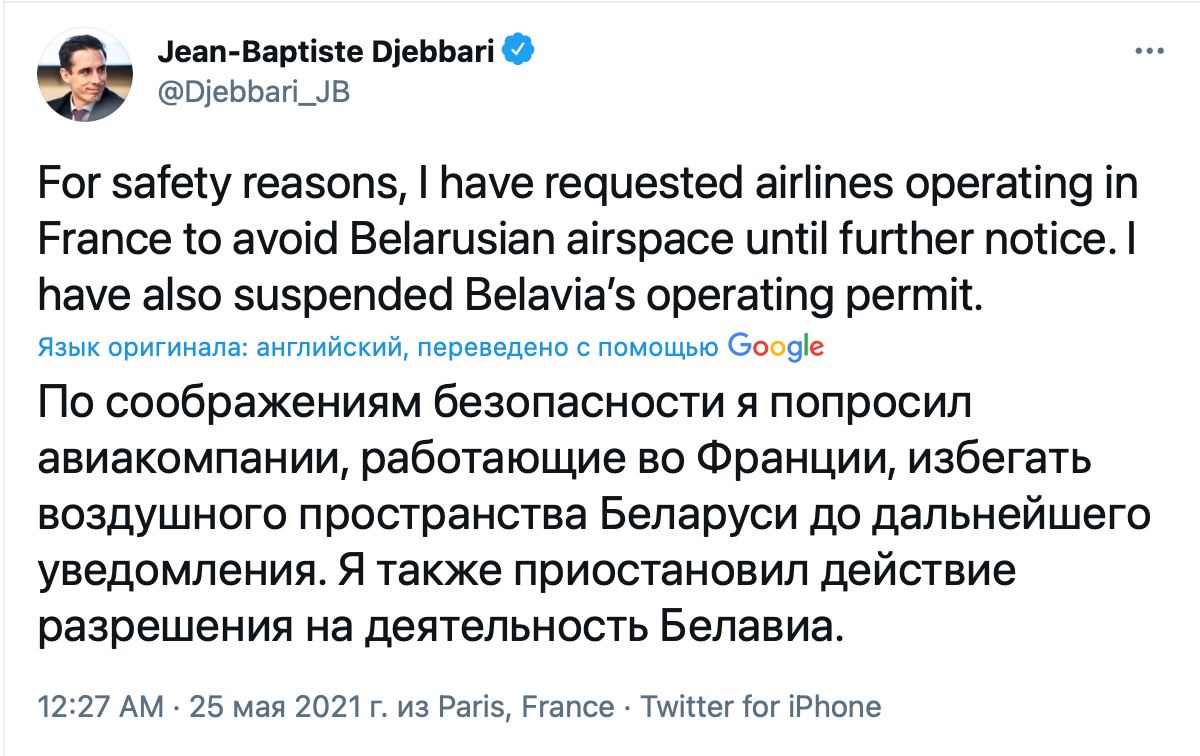1200x756 pixels.
Task: Click the Google logo in translation note
Action: (776, 346)
